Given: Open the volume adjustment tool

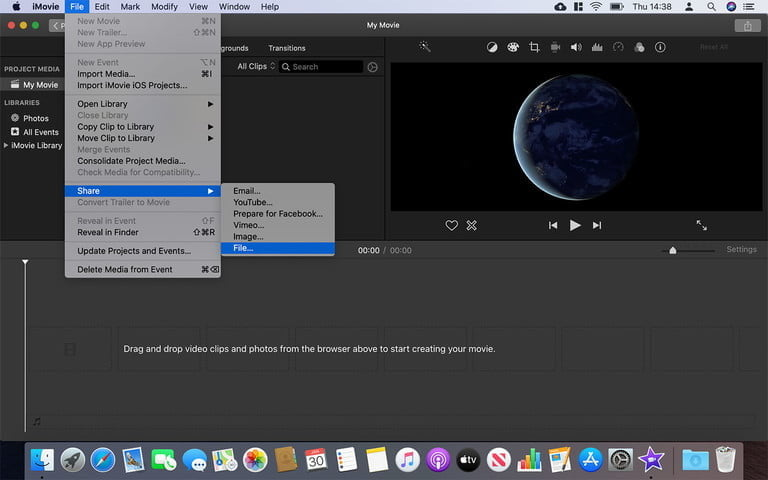Looking at the screenshot, I should coord(577,47).
